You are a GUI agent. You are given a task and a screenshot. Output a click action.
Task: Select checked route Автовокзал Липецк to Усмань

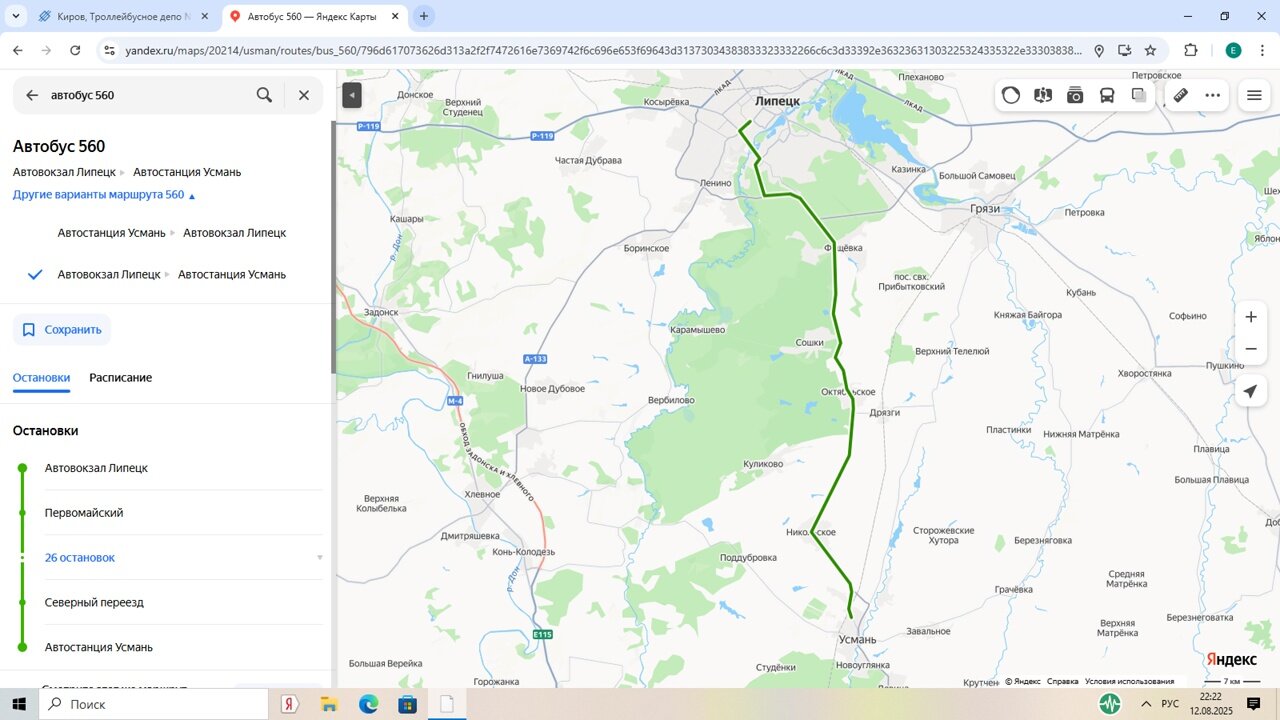click(172, 274)
